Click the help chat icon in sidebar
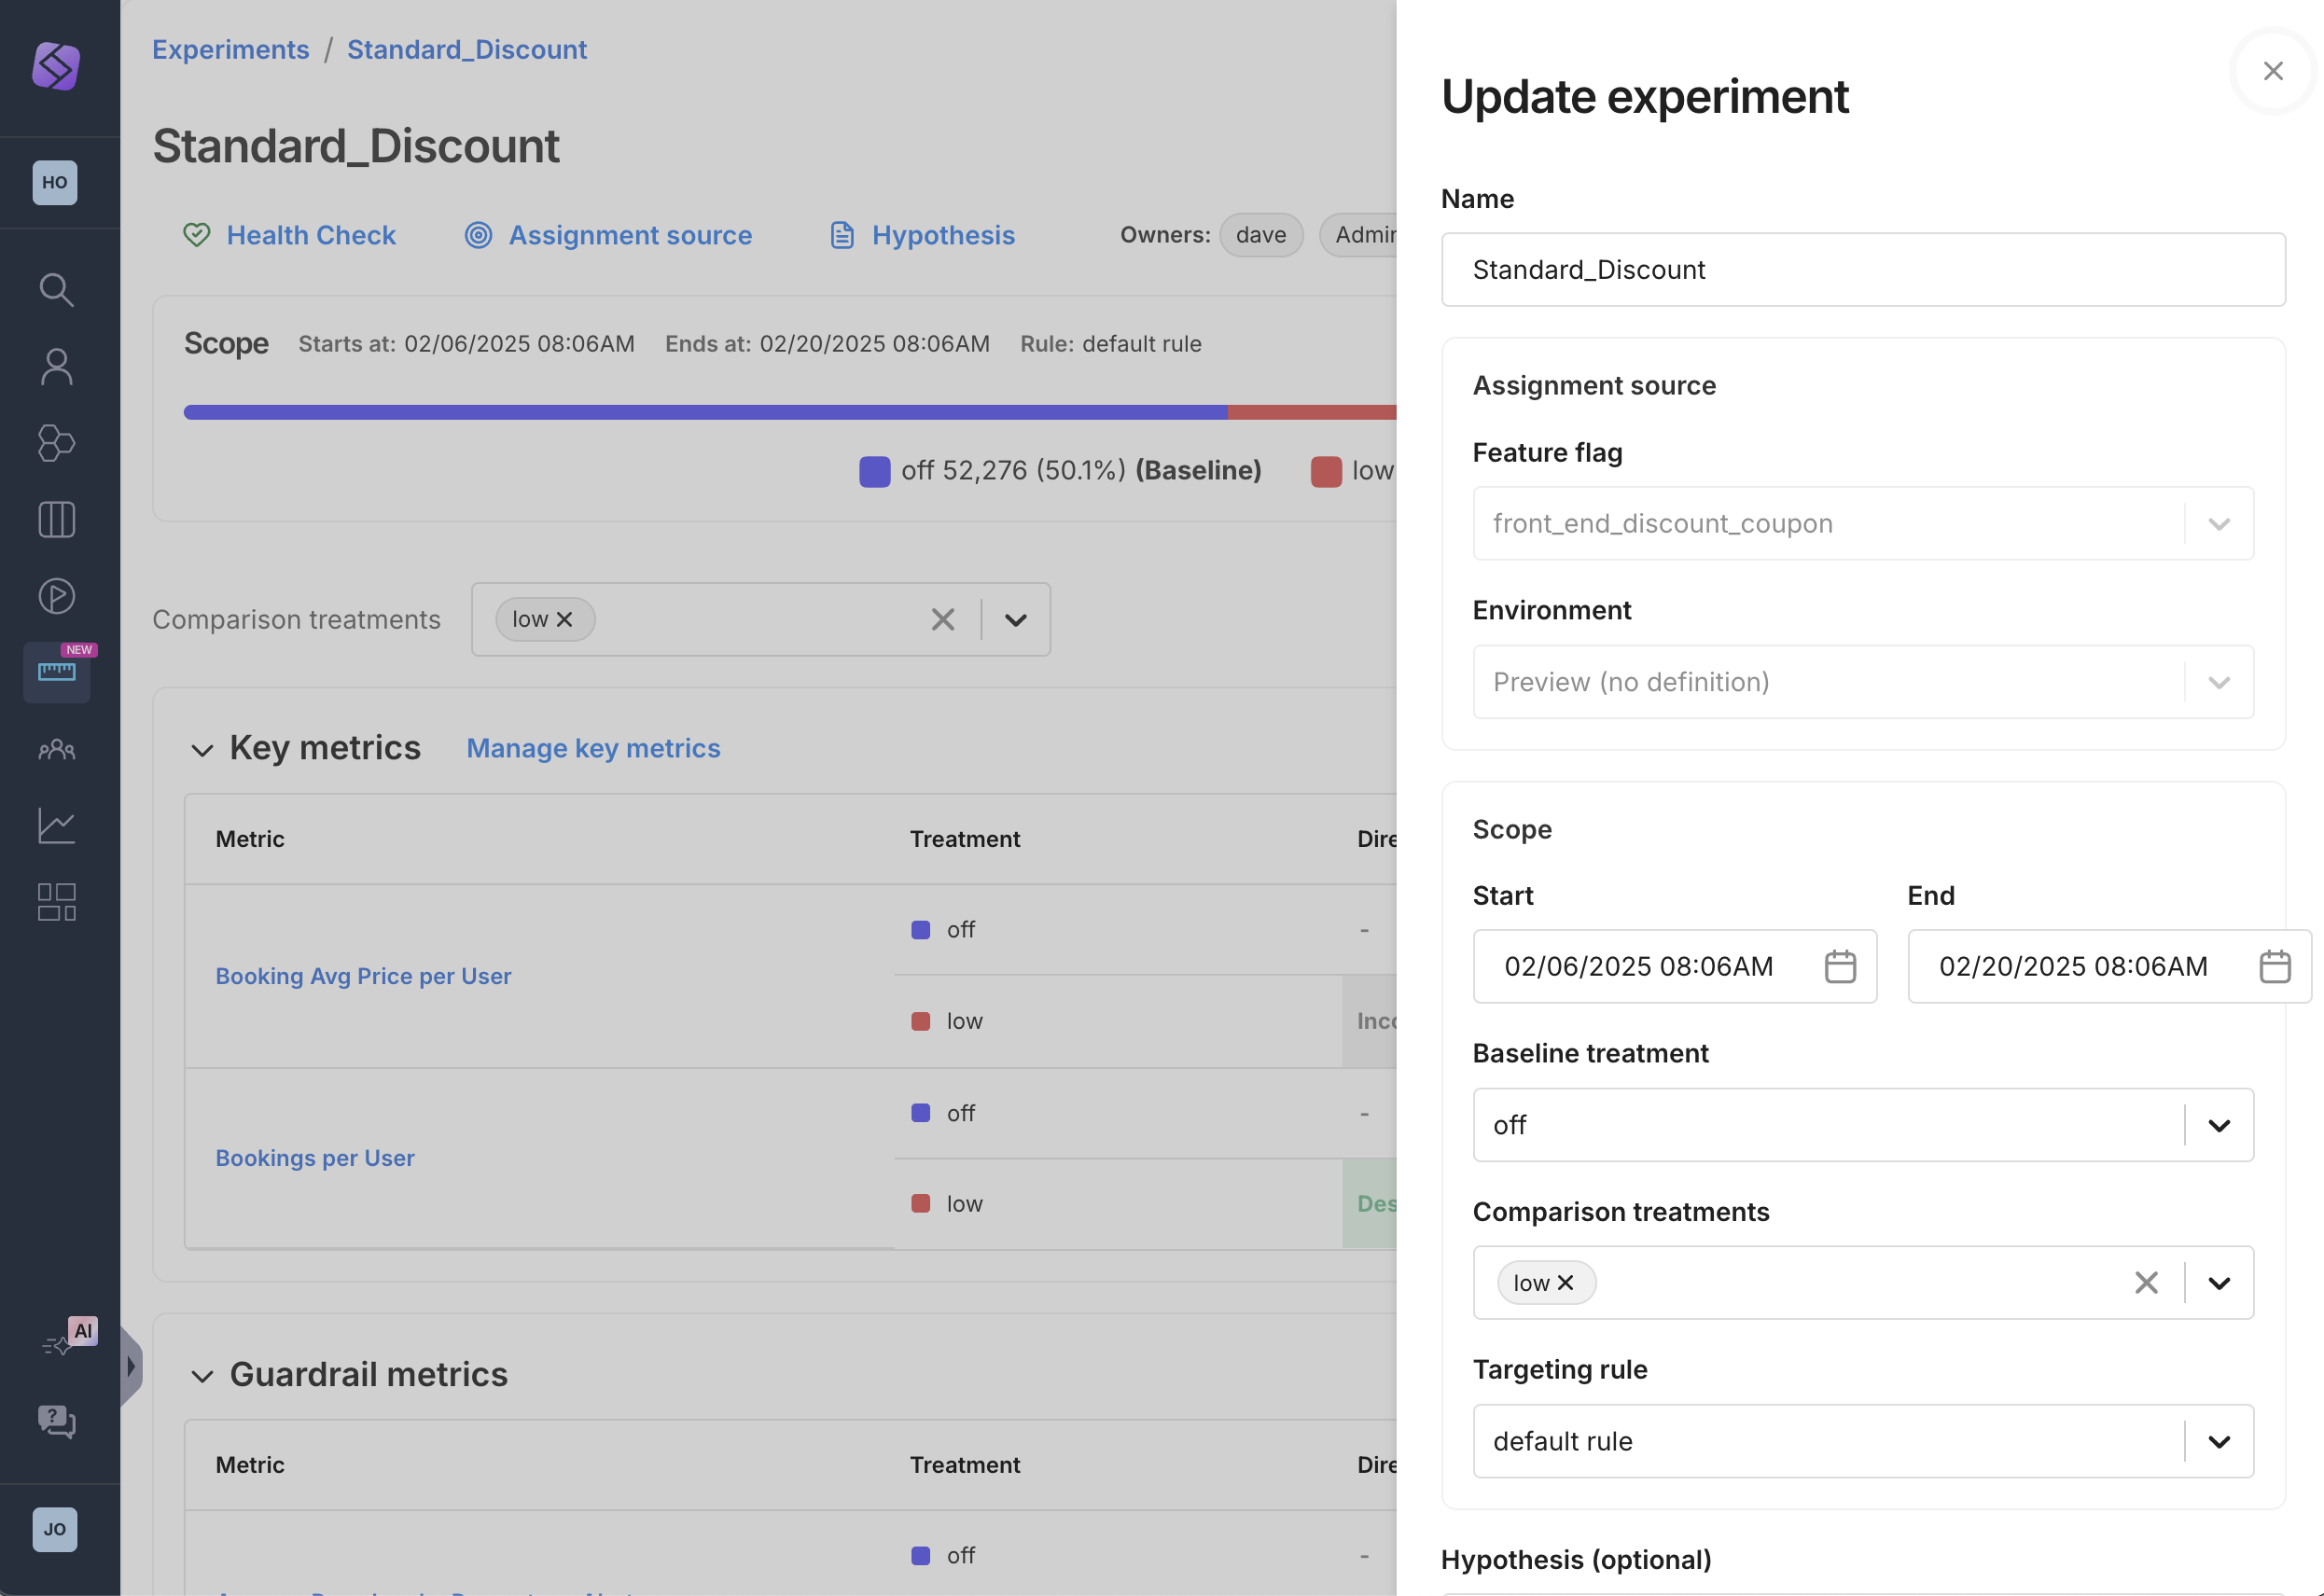 pos(56,1421)
